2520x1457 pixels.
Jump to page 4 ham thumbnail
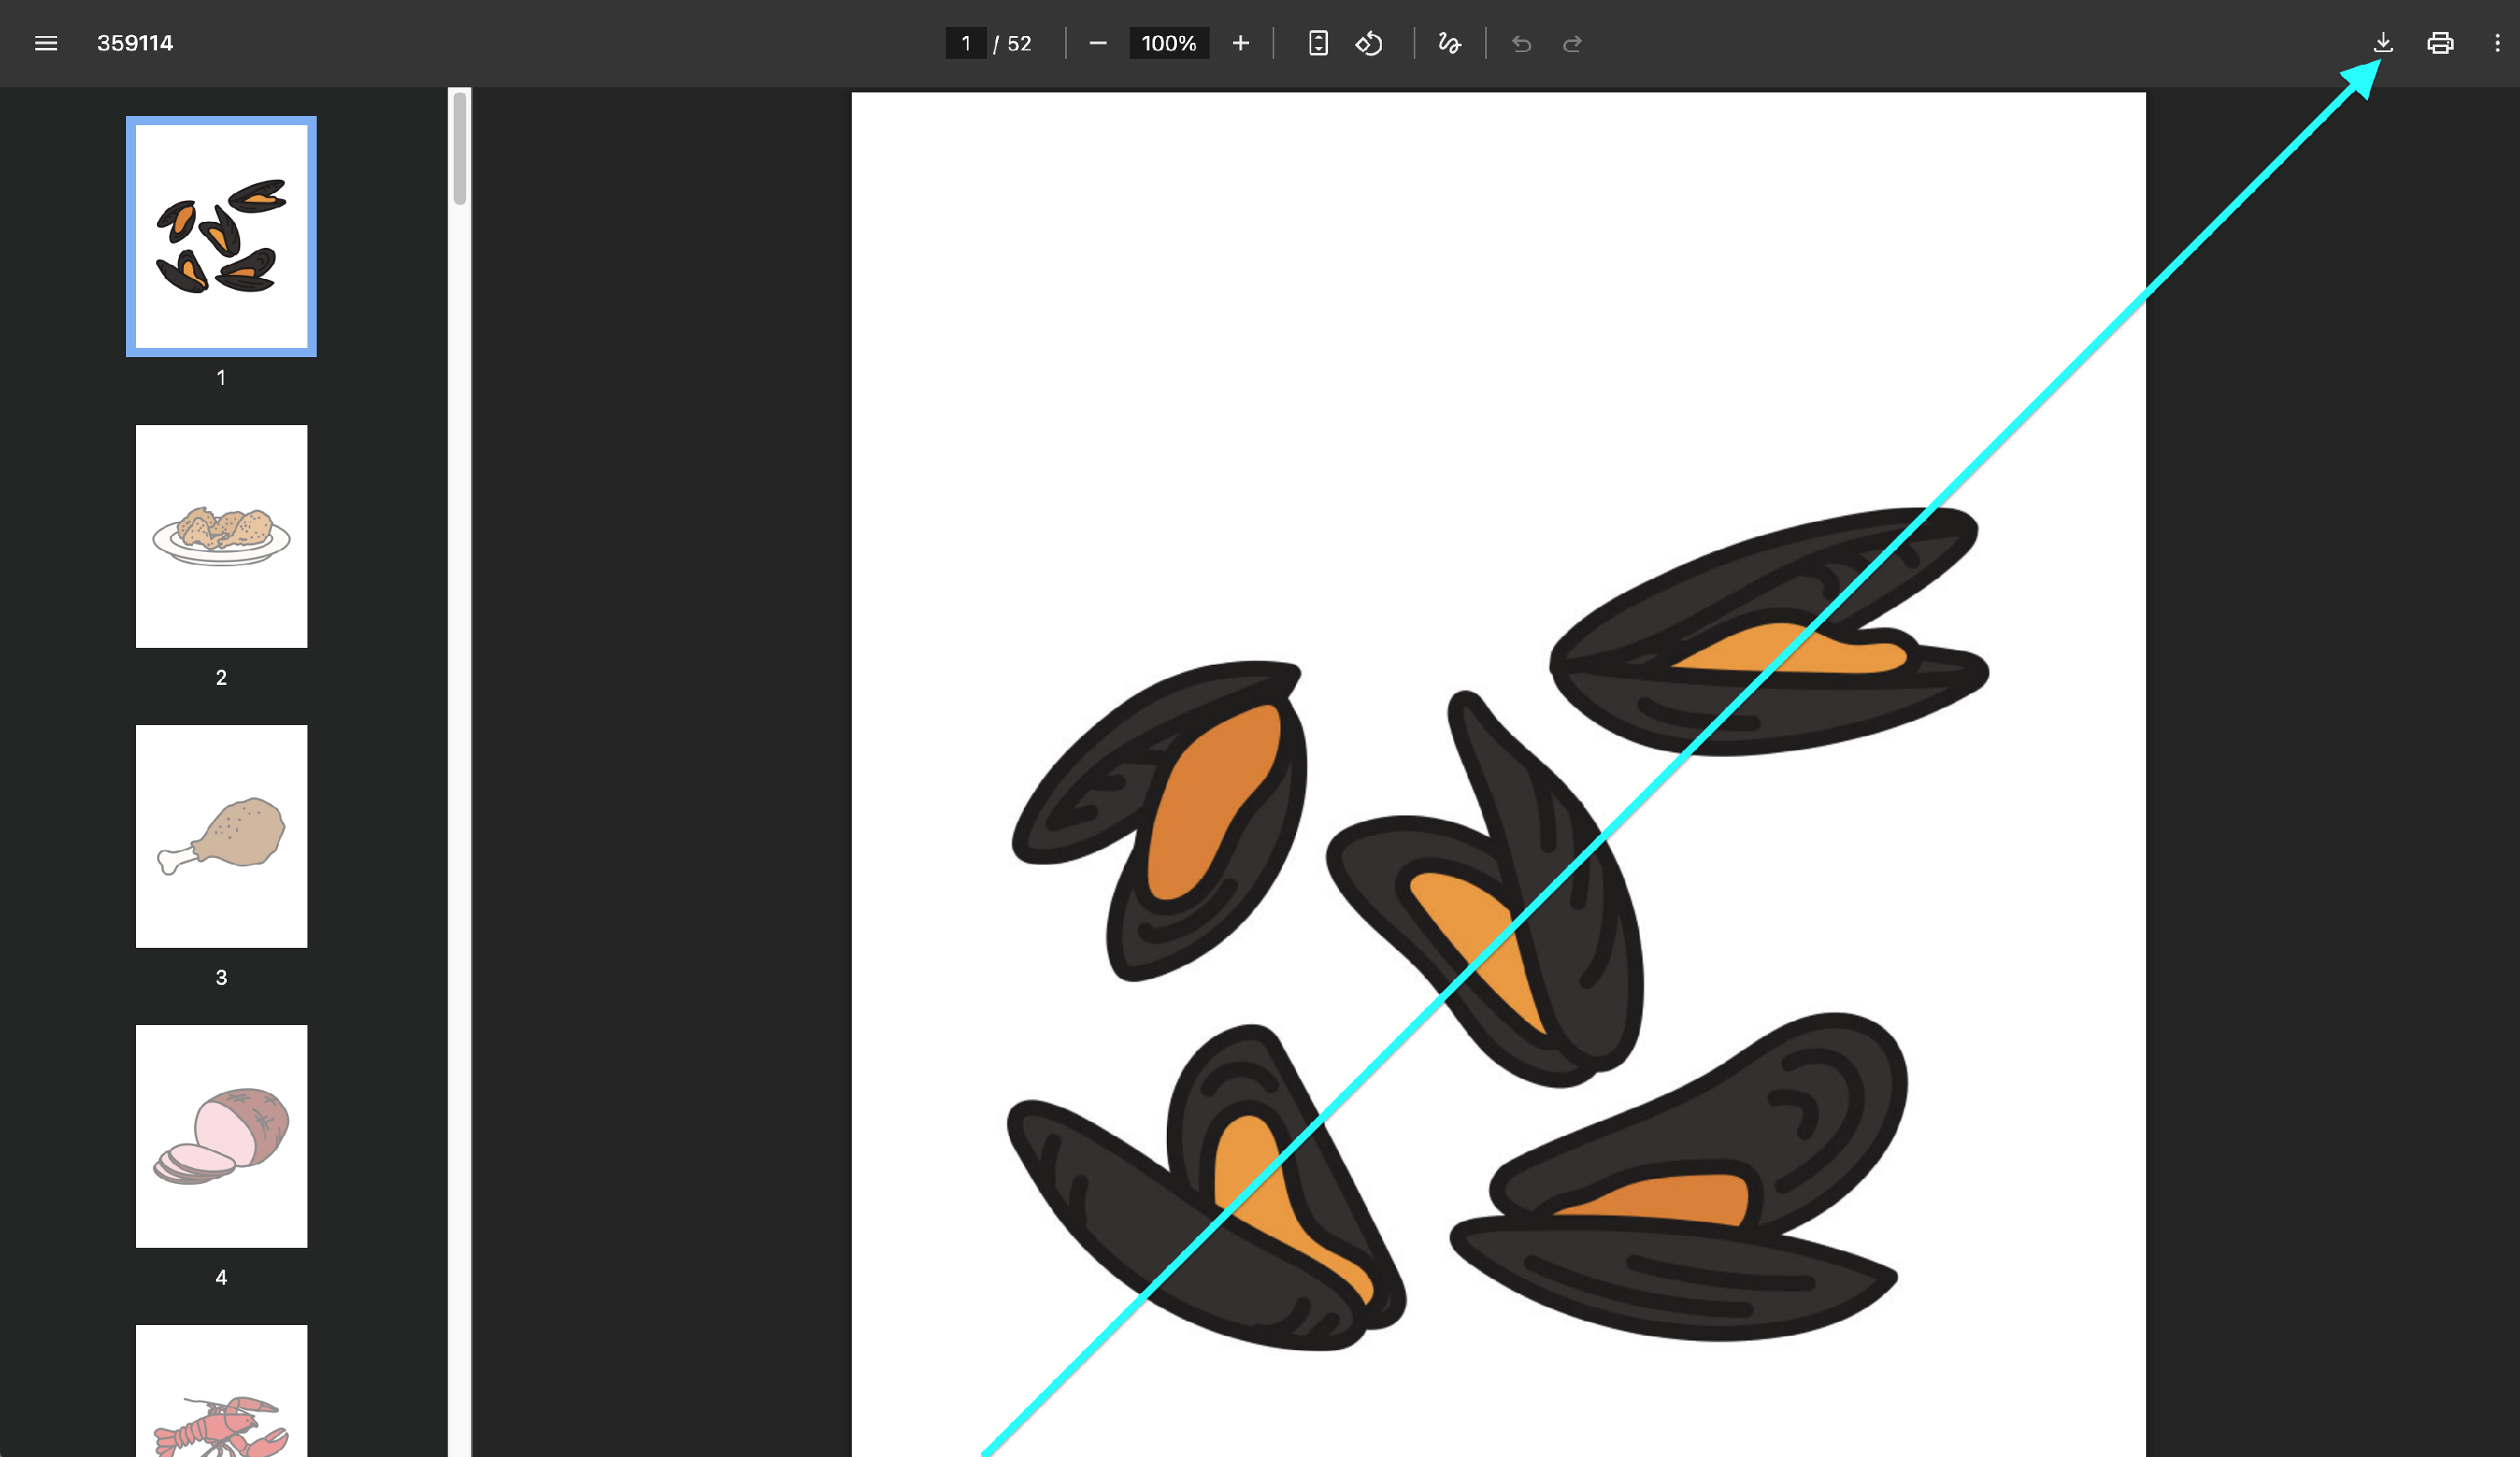(221, 1136)
